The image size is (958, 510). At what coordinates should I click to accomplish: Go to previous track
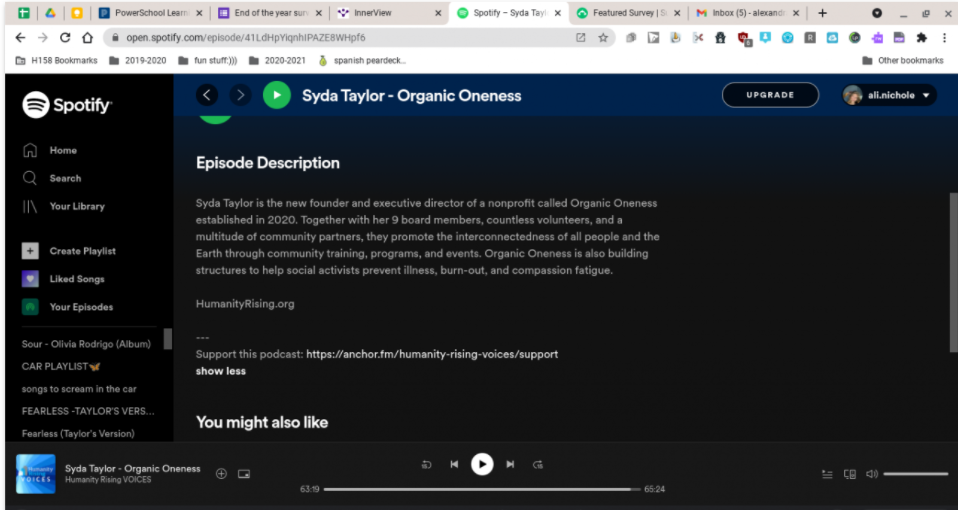[x=454, y=464]
